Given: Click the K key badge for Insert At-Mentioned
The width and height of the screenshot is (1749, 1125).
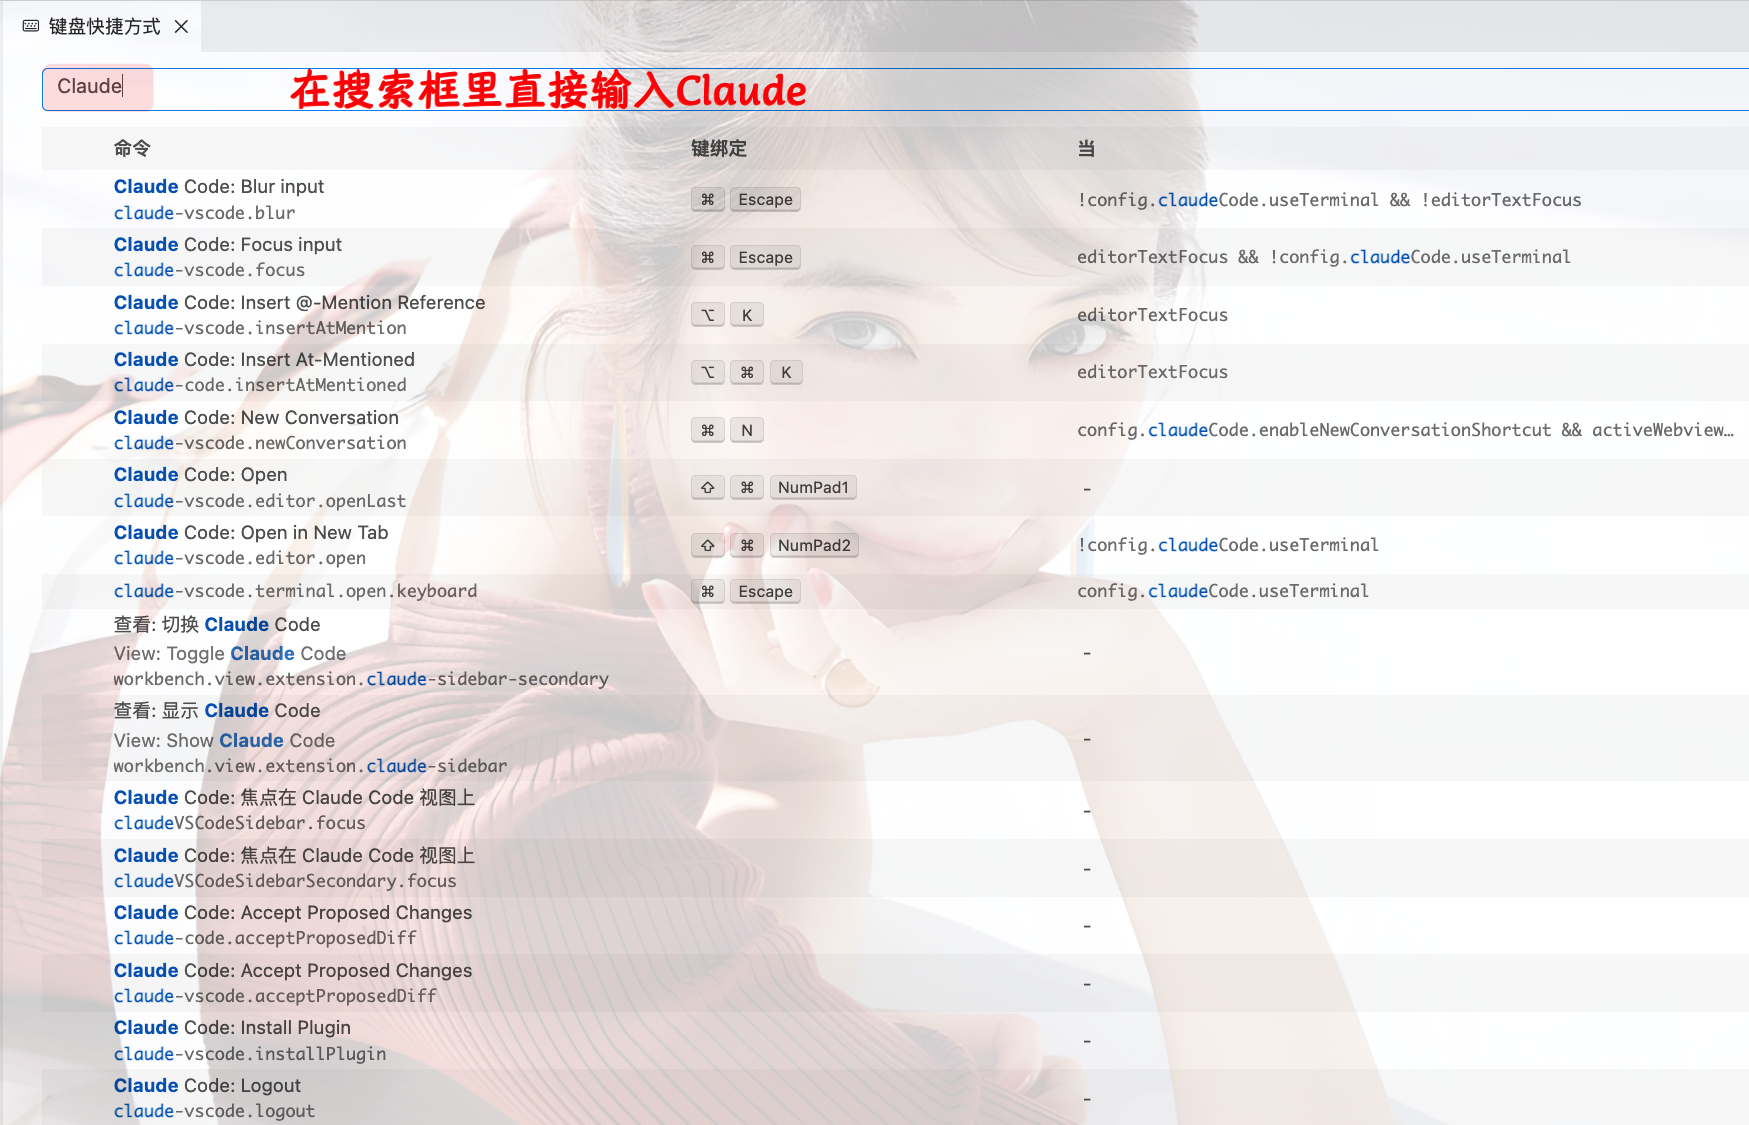Looking at the screenshot, I should (x=786, y=372).
